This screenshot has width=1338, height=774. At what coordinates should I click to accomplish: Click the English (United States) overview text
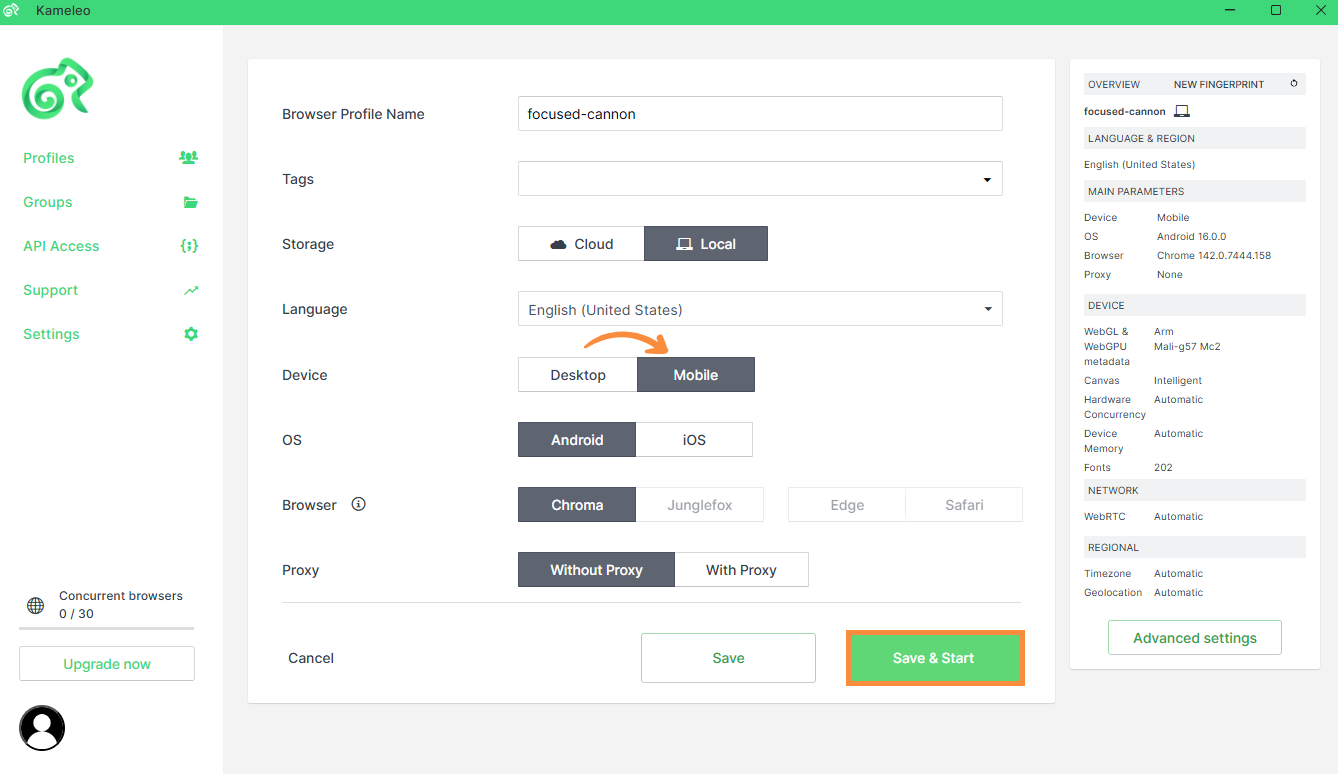click(1139, 164)
